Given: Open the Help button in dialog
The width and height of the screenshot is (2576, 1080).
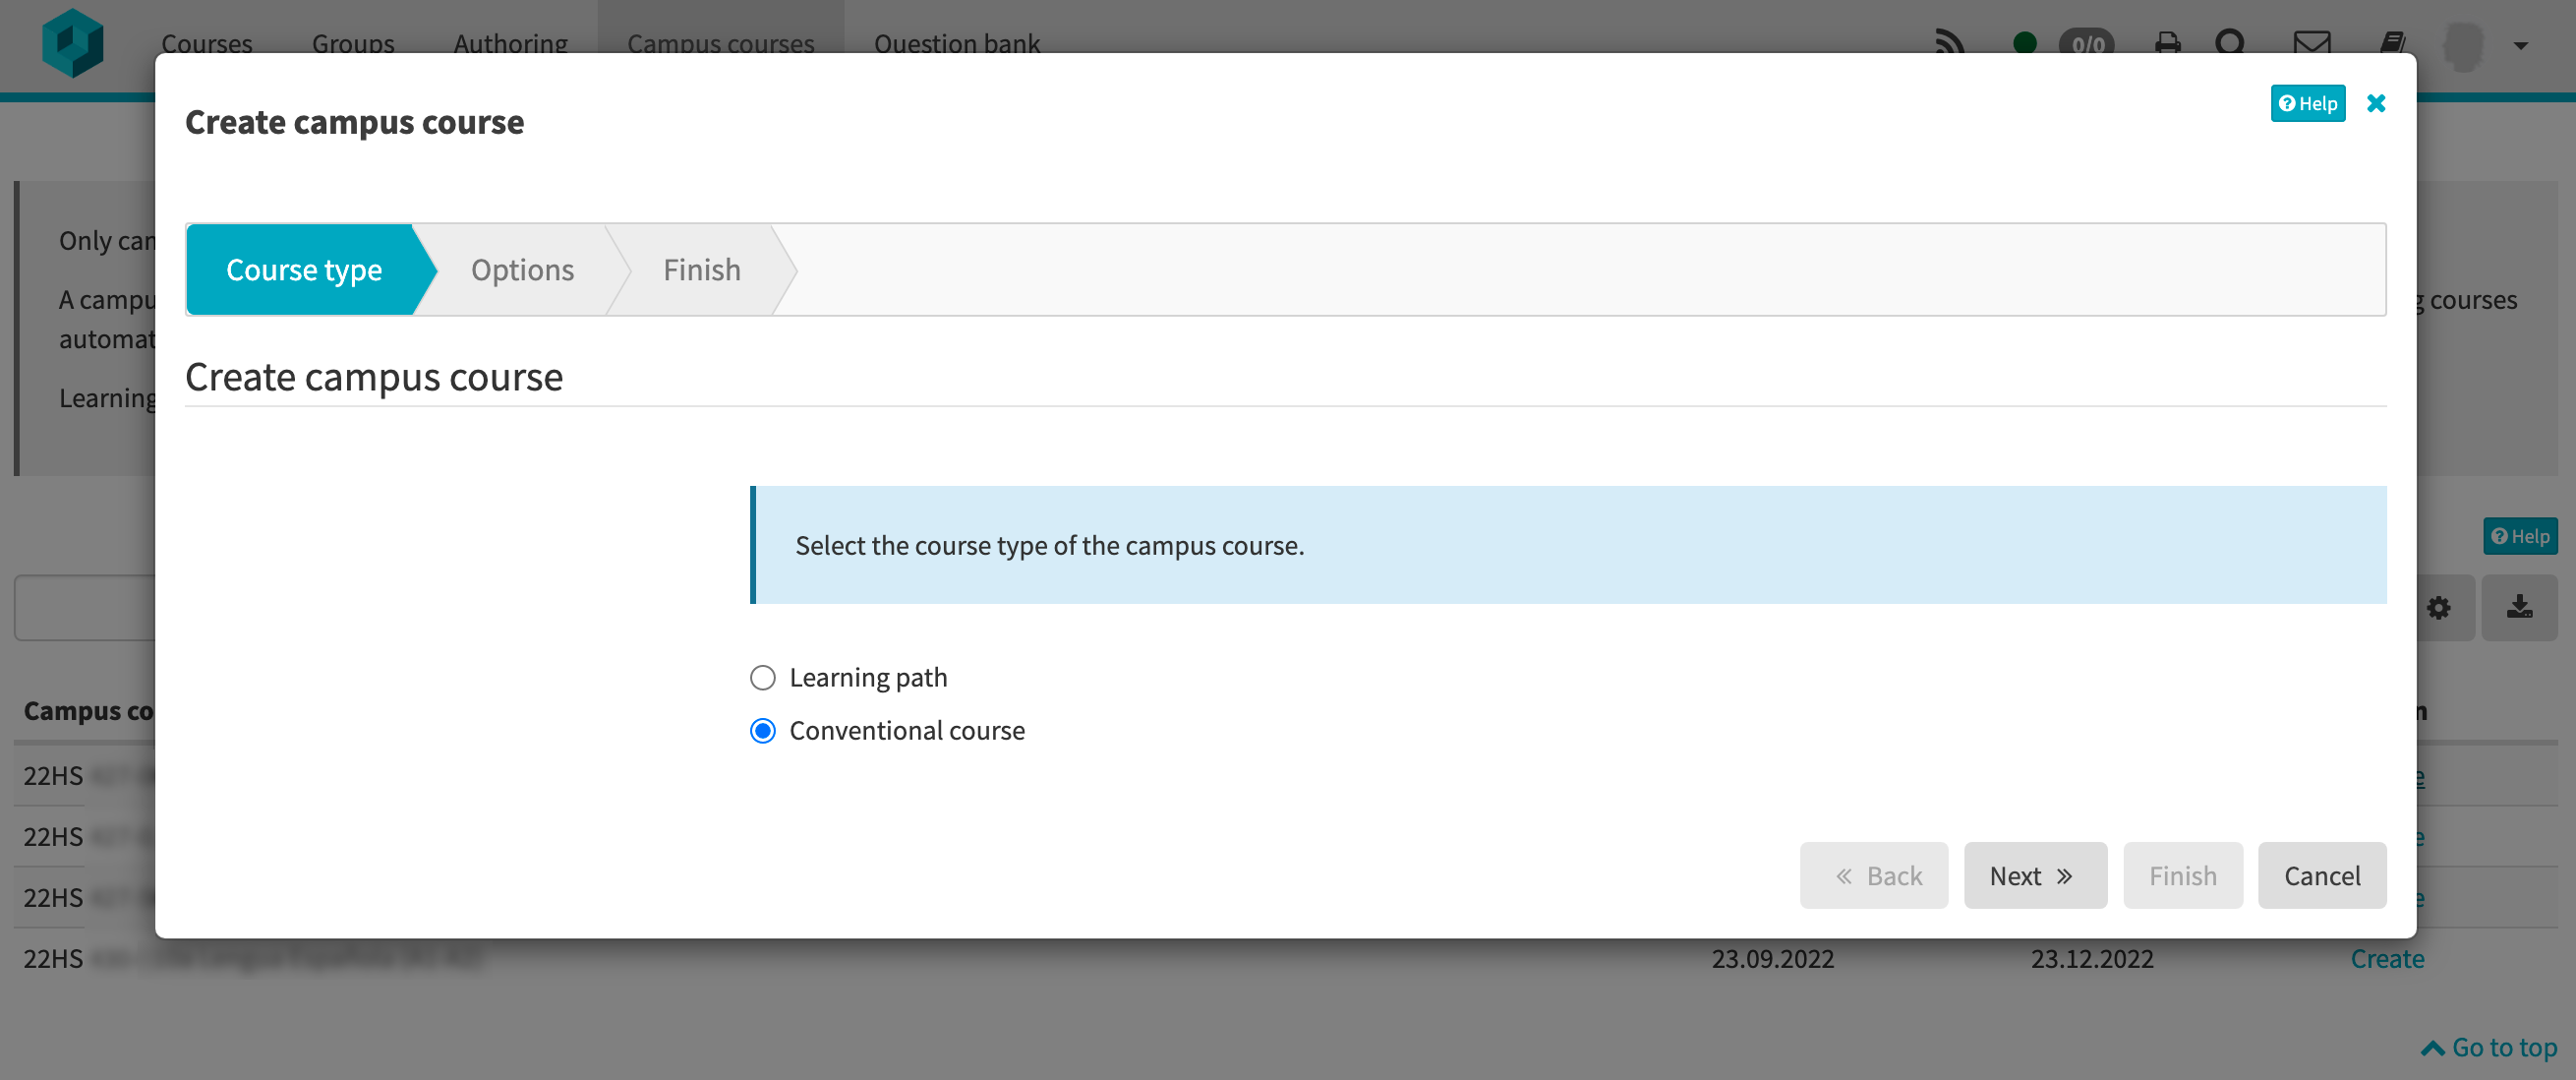Looking at the screenshot, I should (x=2307, y=103).
